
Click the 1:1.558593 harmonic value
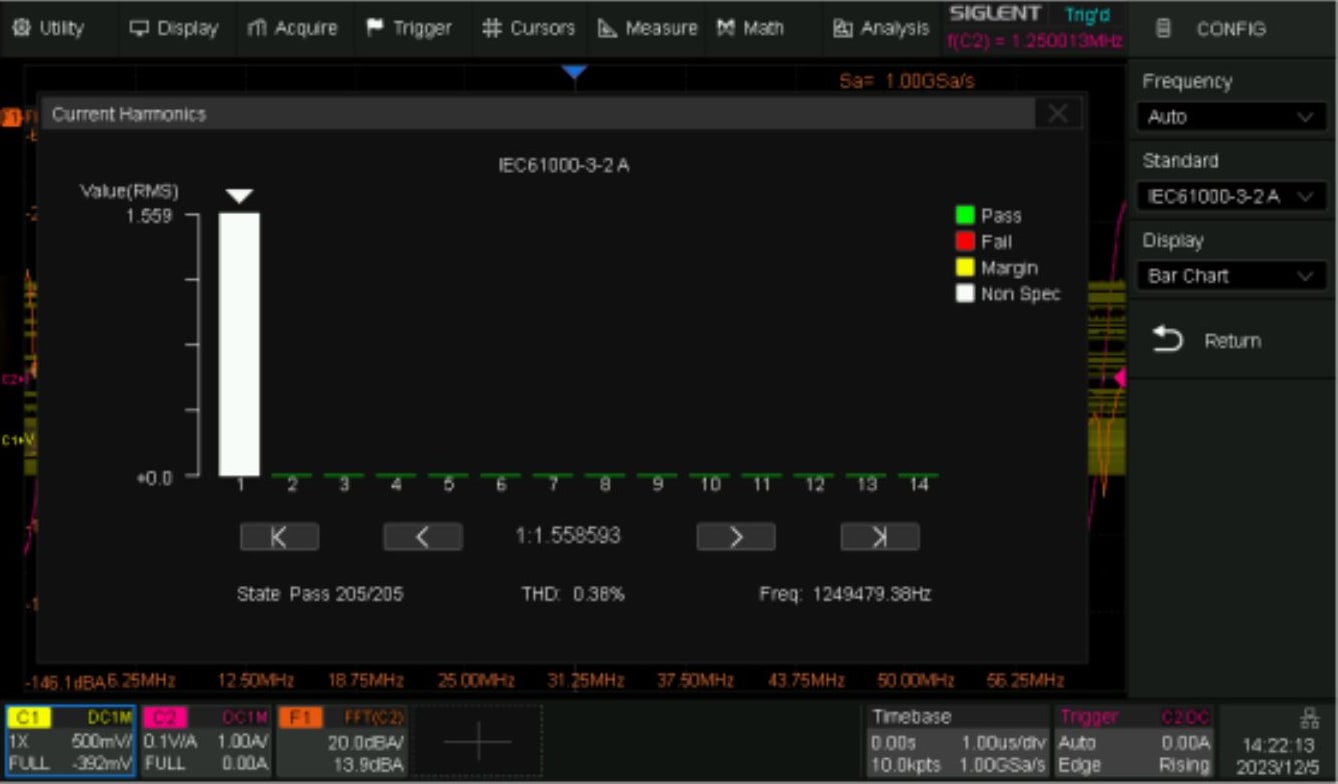(568, 536)
